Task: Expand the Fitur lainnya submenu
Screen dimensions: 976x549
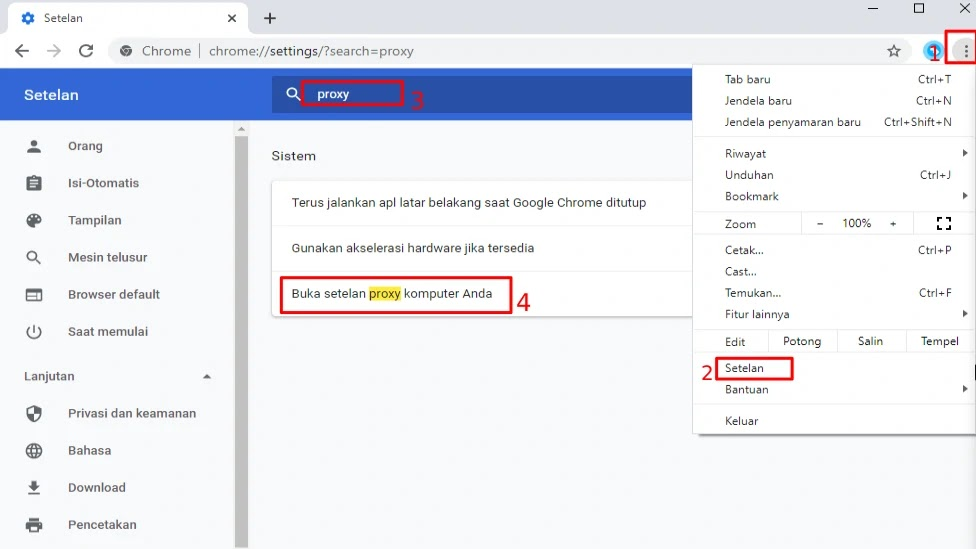Action: (x=964, y=314)
